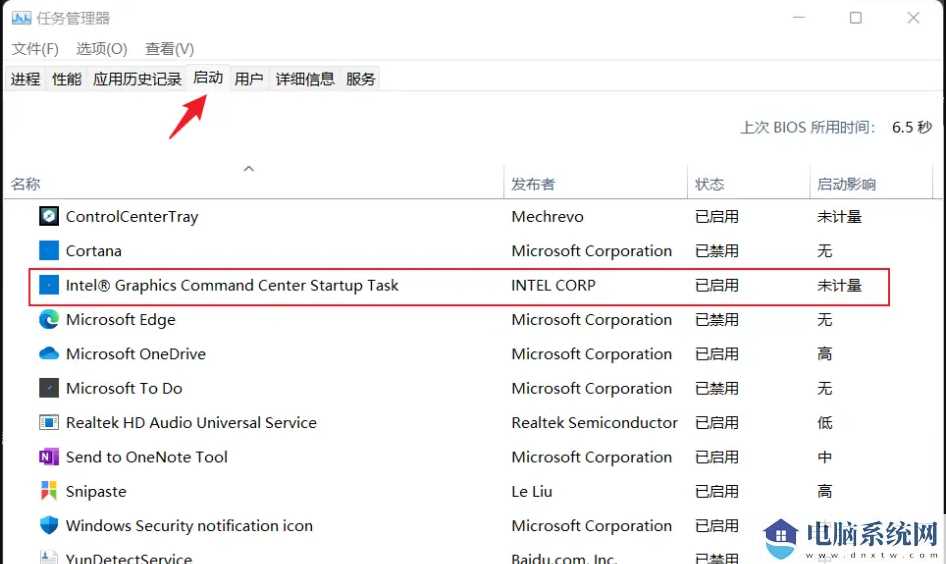This screenshot has height=564, width=946.
Task: Select Realtek HD Audio Universal Service
Action: [x=191, y=423]
